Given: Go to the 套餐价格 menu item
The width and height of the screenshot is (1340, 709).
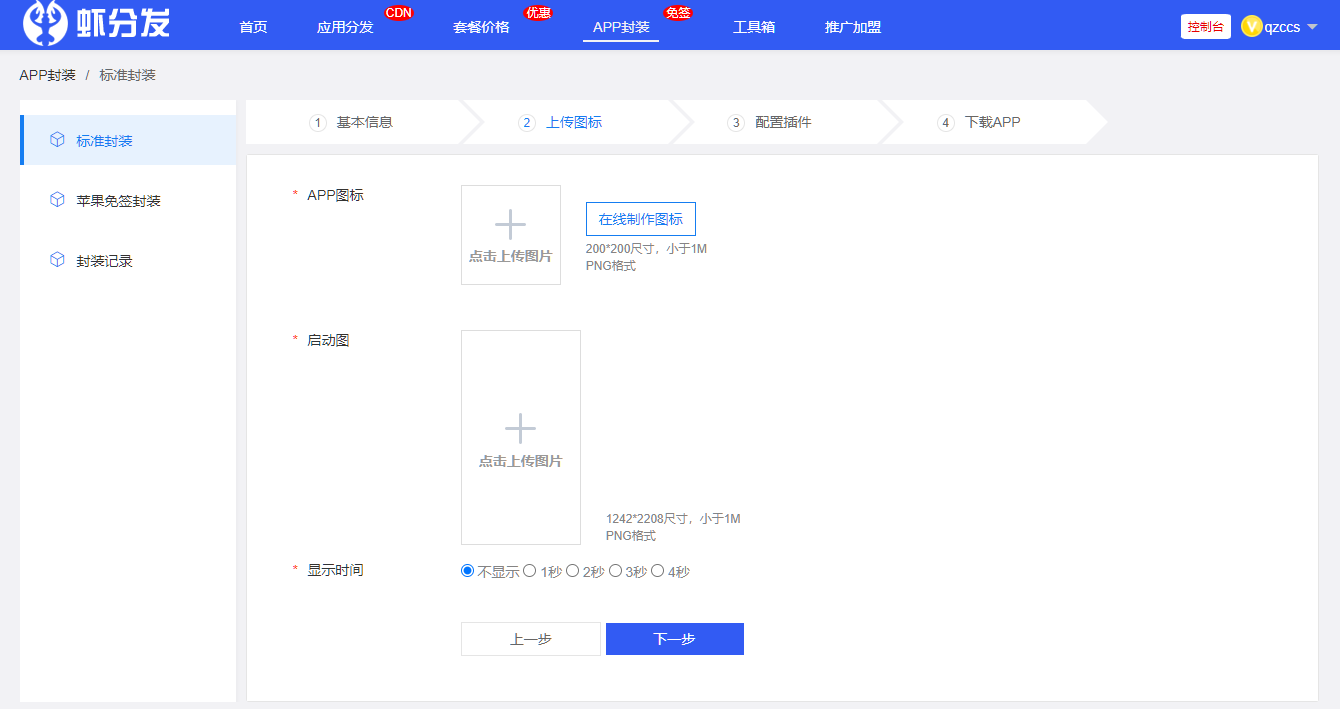Looking at the screenshot, I should (x=481, y=27).
